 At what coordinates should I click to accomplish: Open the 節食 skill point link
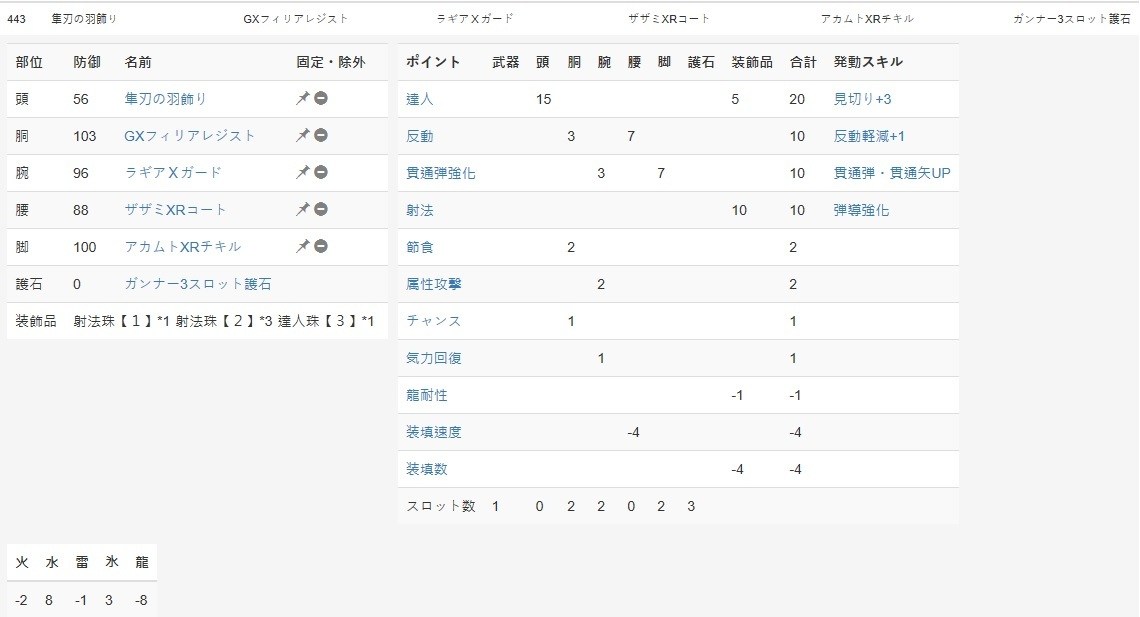(420, 248)
